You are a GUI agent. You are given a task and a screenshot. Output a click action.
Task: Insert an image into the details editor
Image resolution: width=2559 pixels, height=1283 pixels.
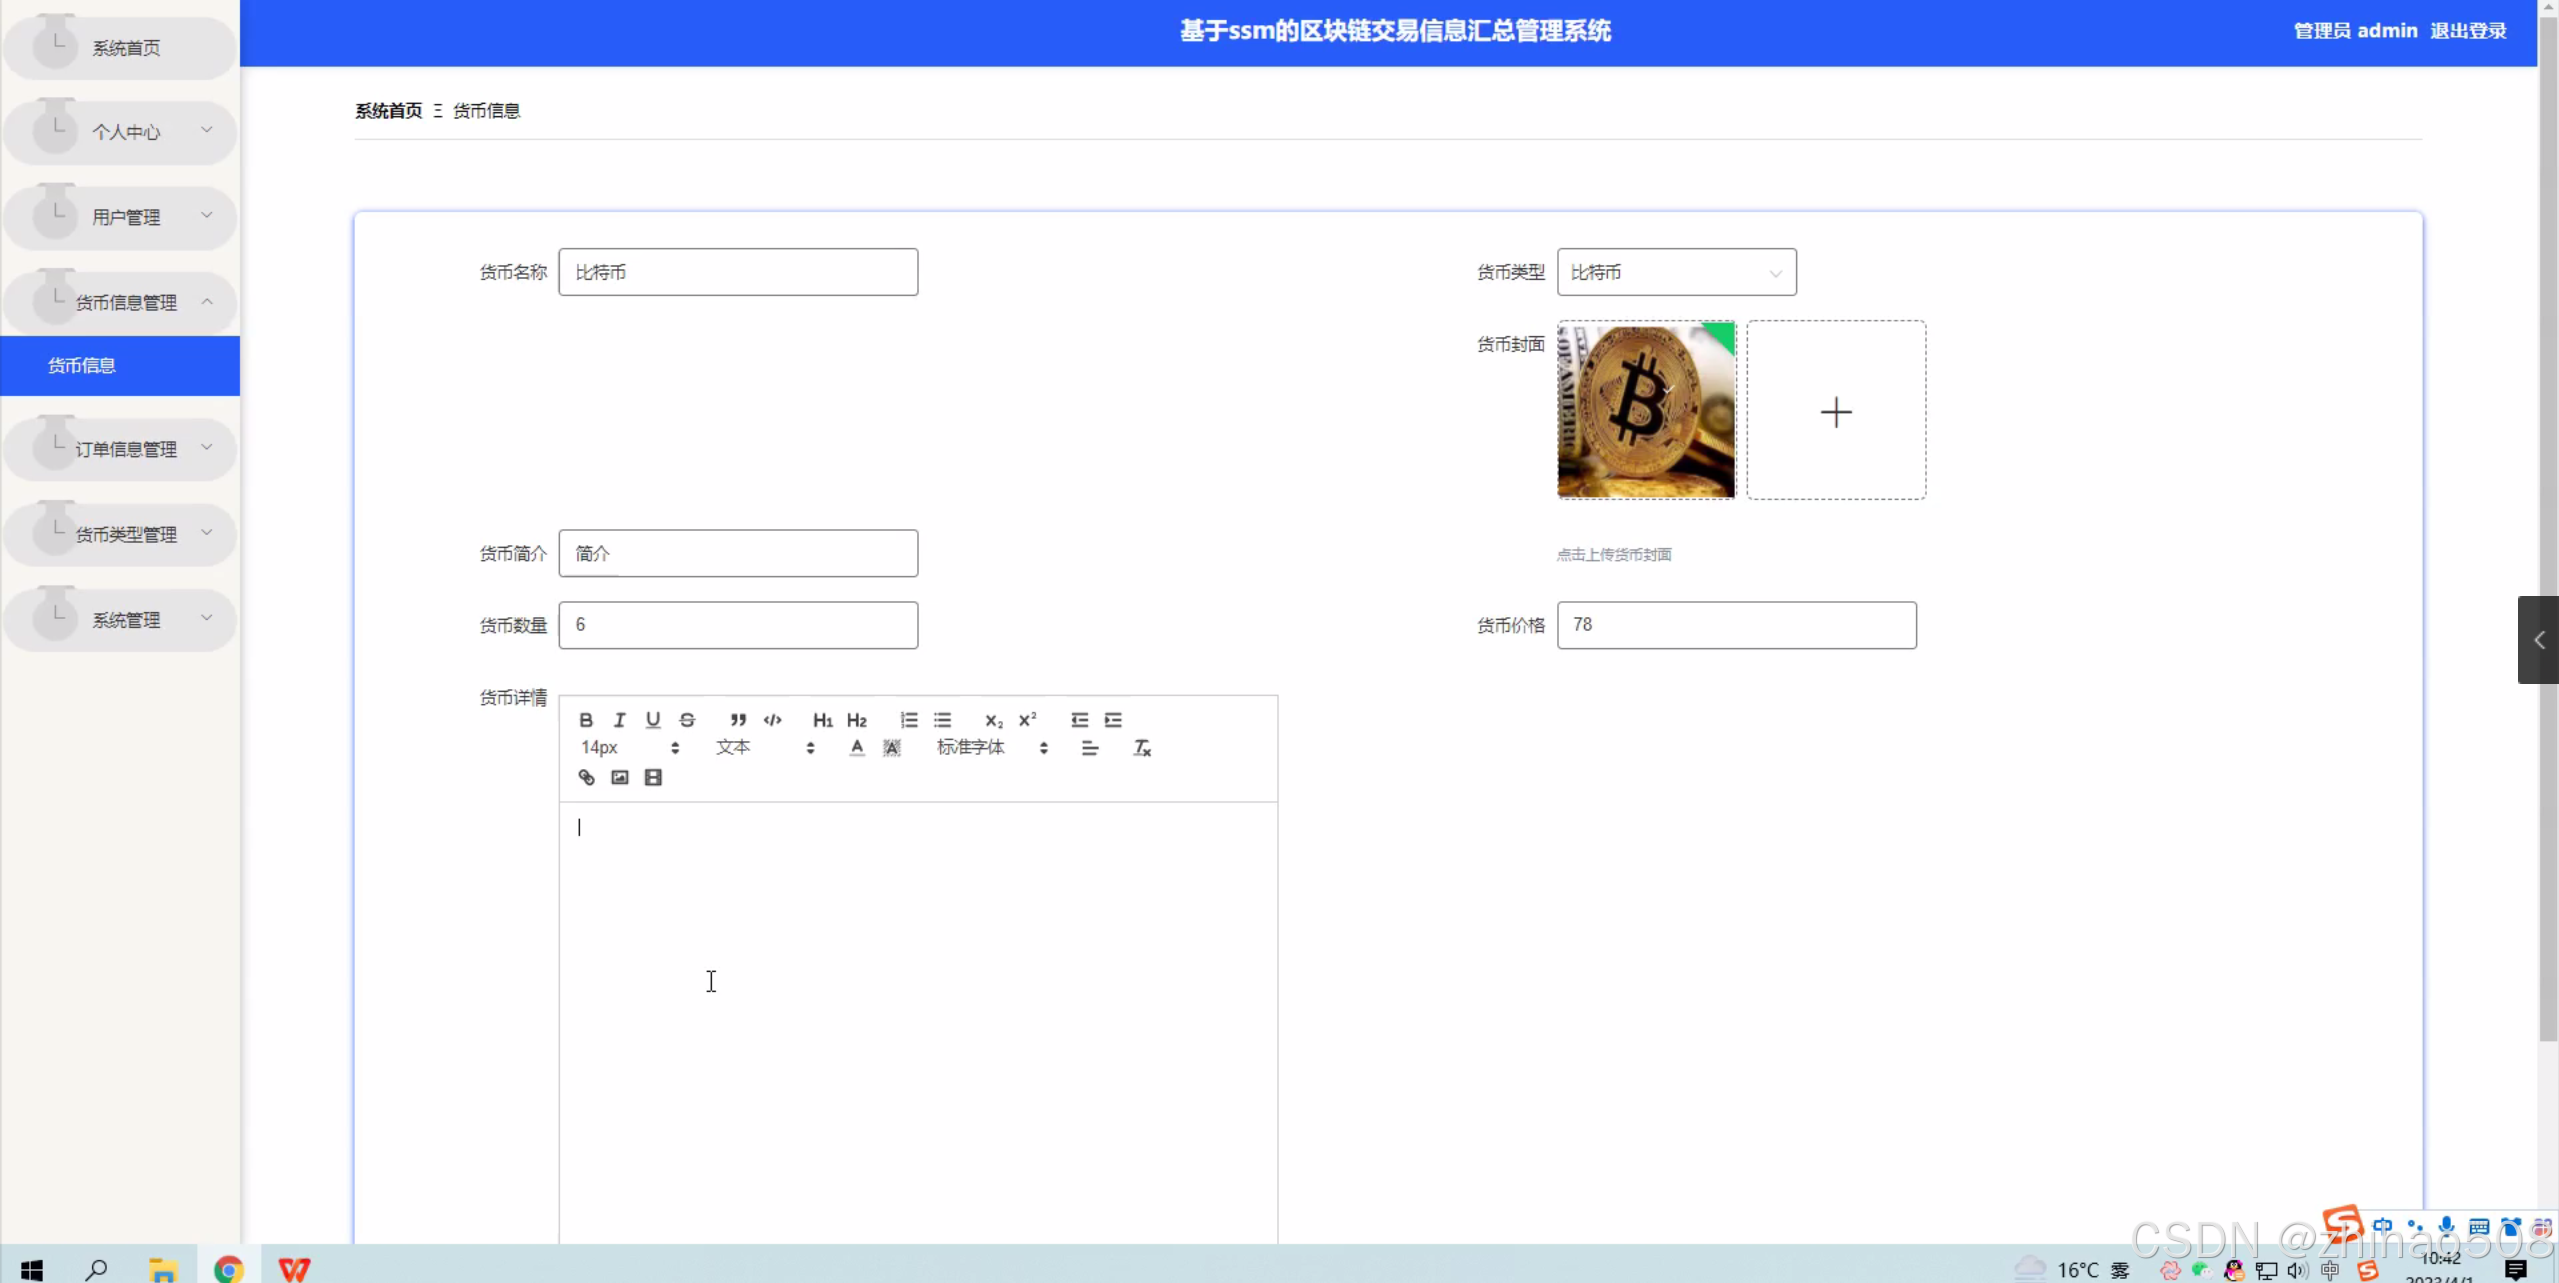pyautogui.click(x=620, y=778)
